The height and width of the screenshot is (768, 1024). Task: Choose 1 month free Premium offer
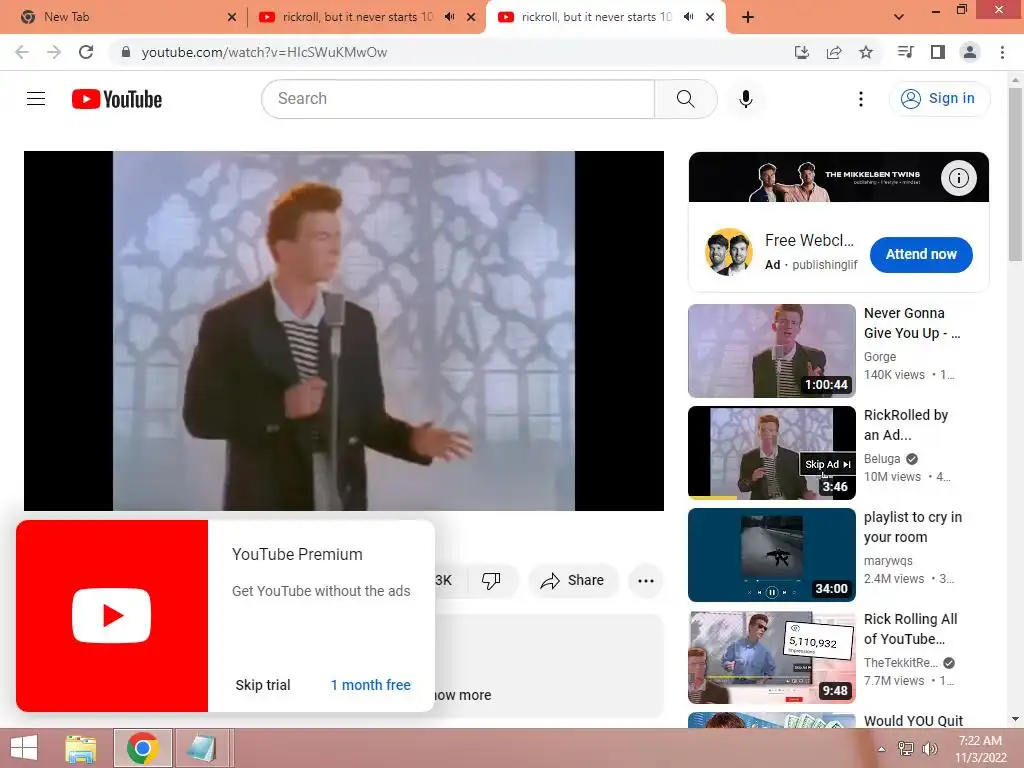click(x=370, y=685)
